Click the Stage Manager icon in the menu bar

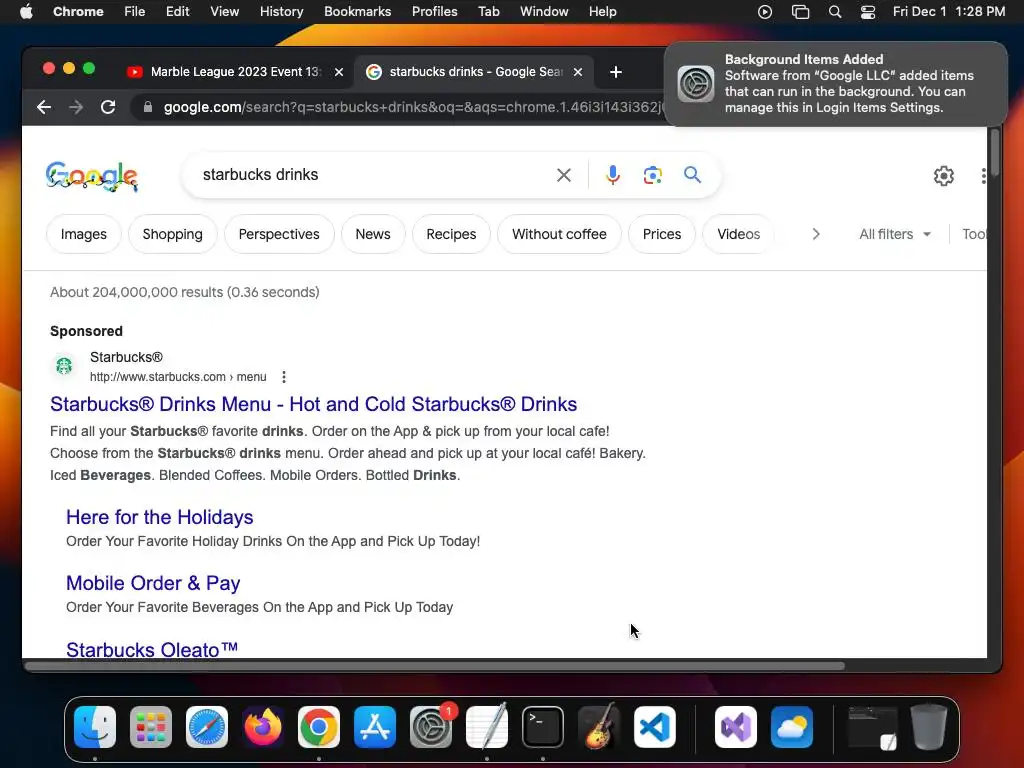tap(800, 12)
